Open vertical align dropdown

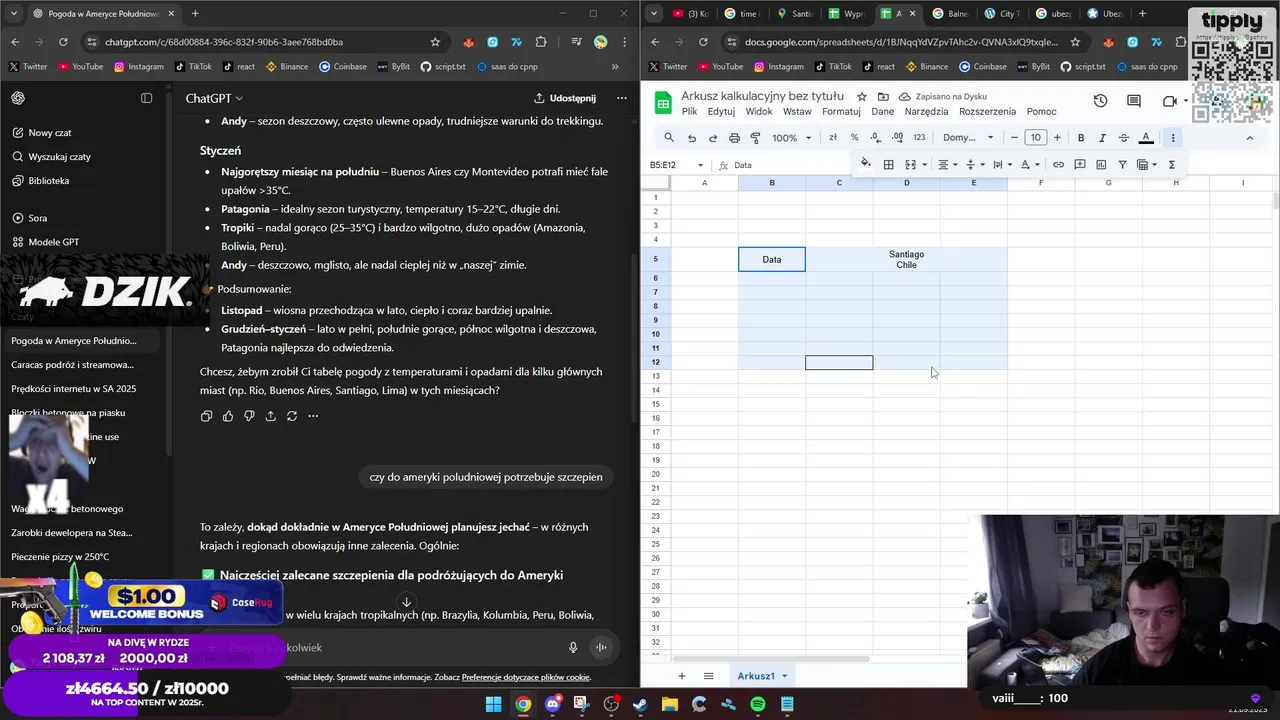[x=974, y=165]
